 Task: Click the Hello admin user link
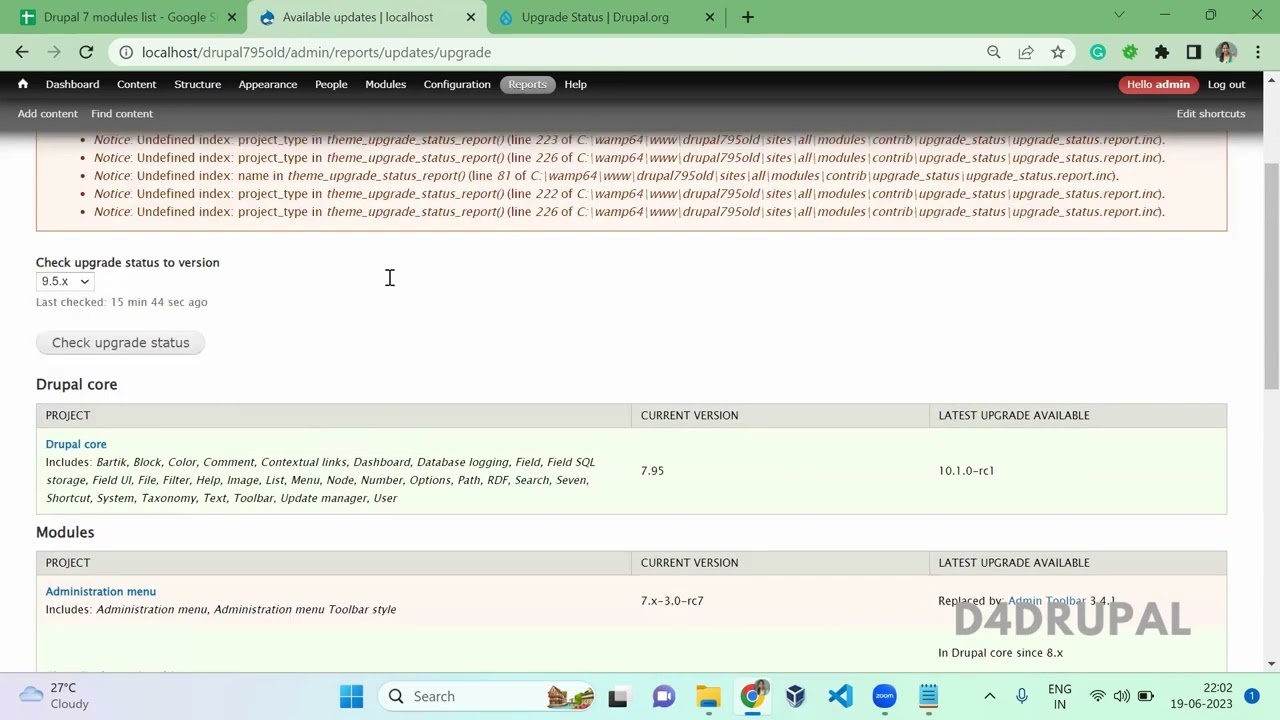pyautogui.click(x=1158, y=84)
